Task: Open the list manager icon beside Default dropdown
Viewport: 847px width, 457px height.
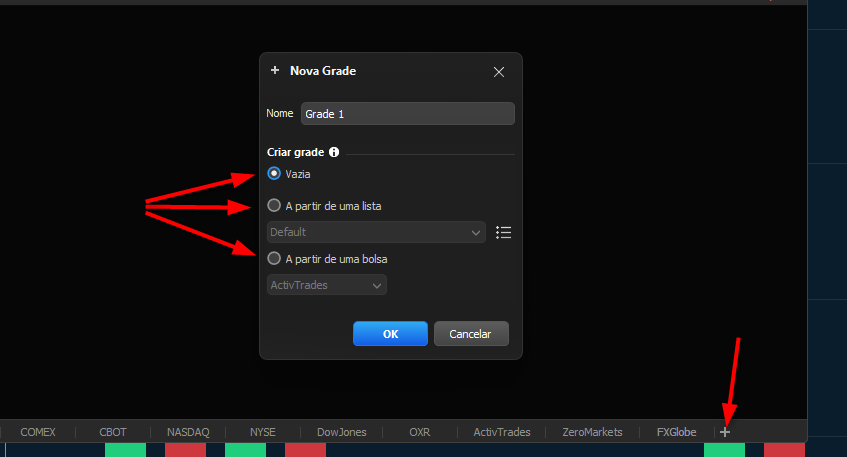Action: 503,232
